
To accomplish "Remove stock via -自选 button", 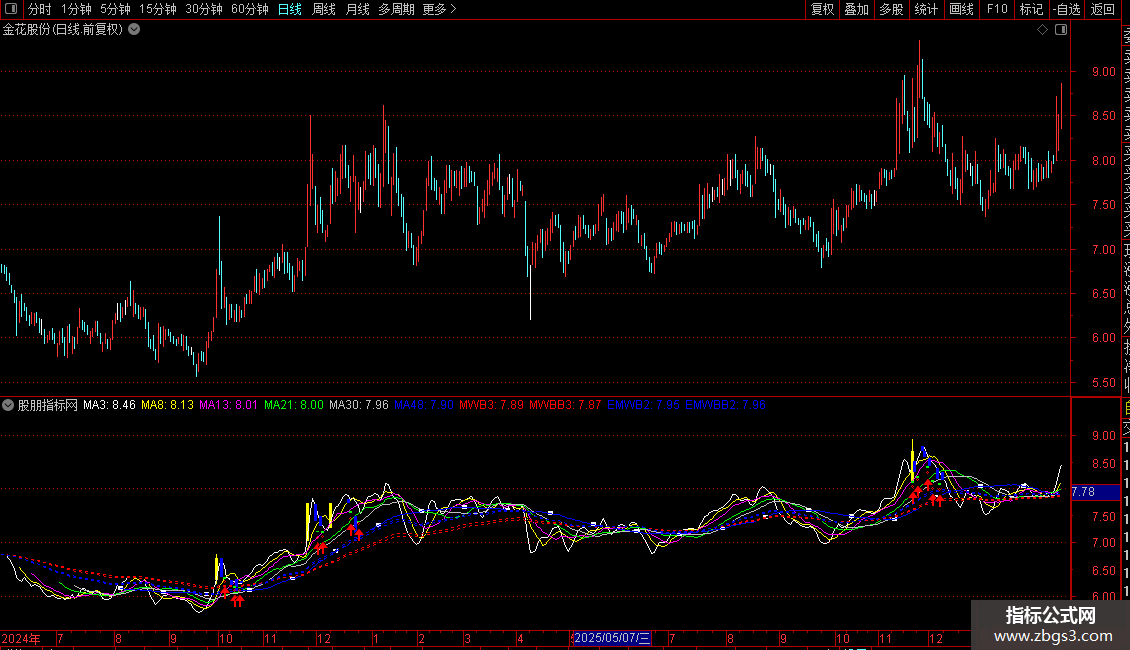I will tap(1067, 9).
